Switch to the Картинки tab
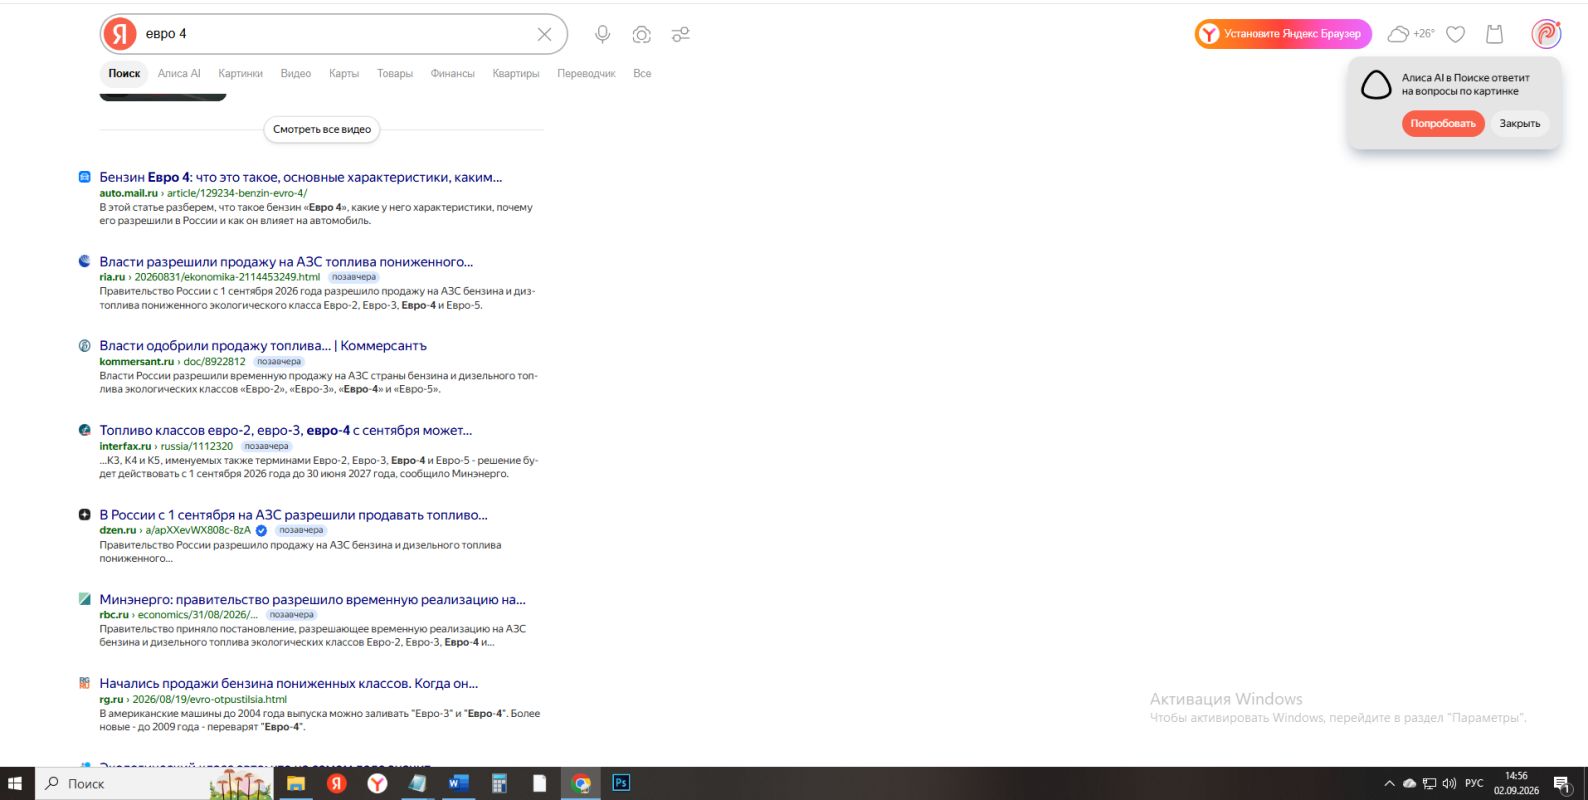 [x=240, y=73]
